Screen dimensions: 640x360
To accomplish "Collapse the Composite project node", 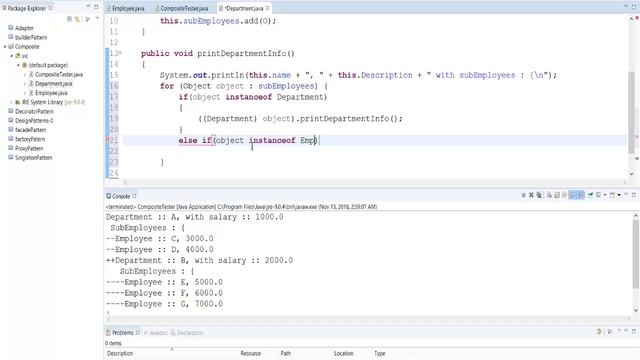I will (5, 47).
